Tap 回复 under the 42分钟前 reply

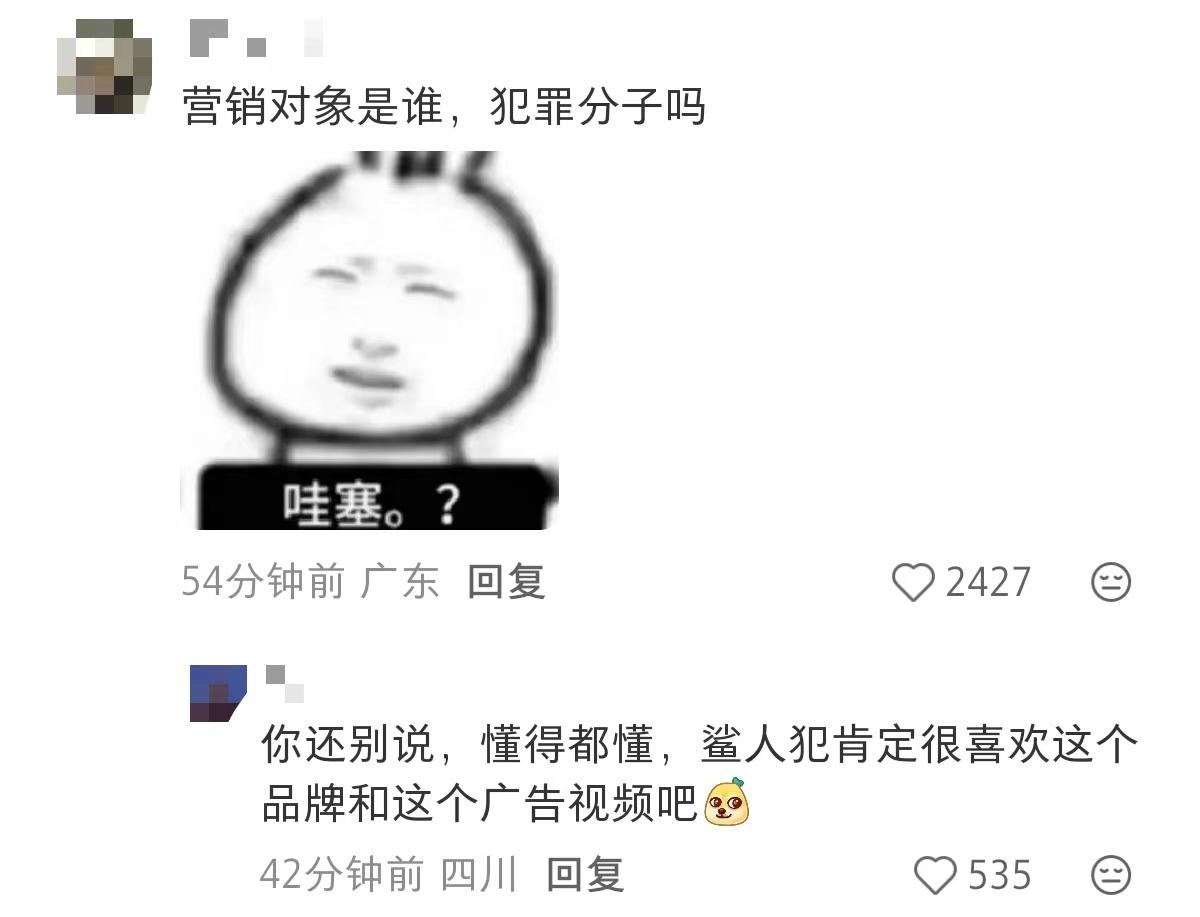pyautogui.click(x=585, y=875)
